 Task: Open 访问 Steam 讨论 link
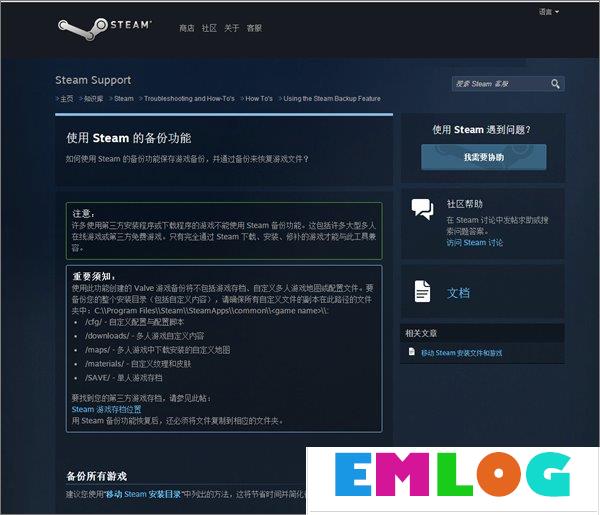click(474, 243)
